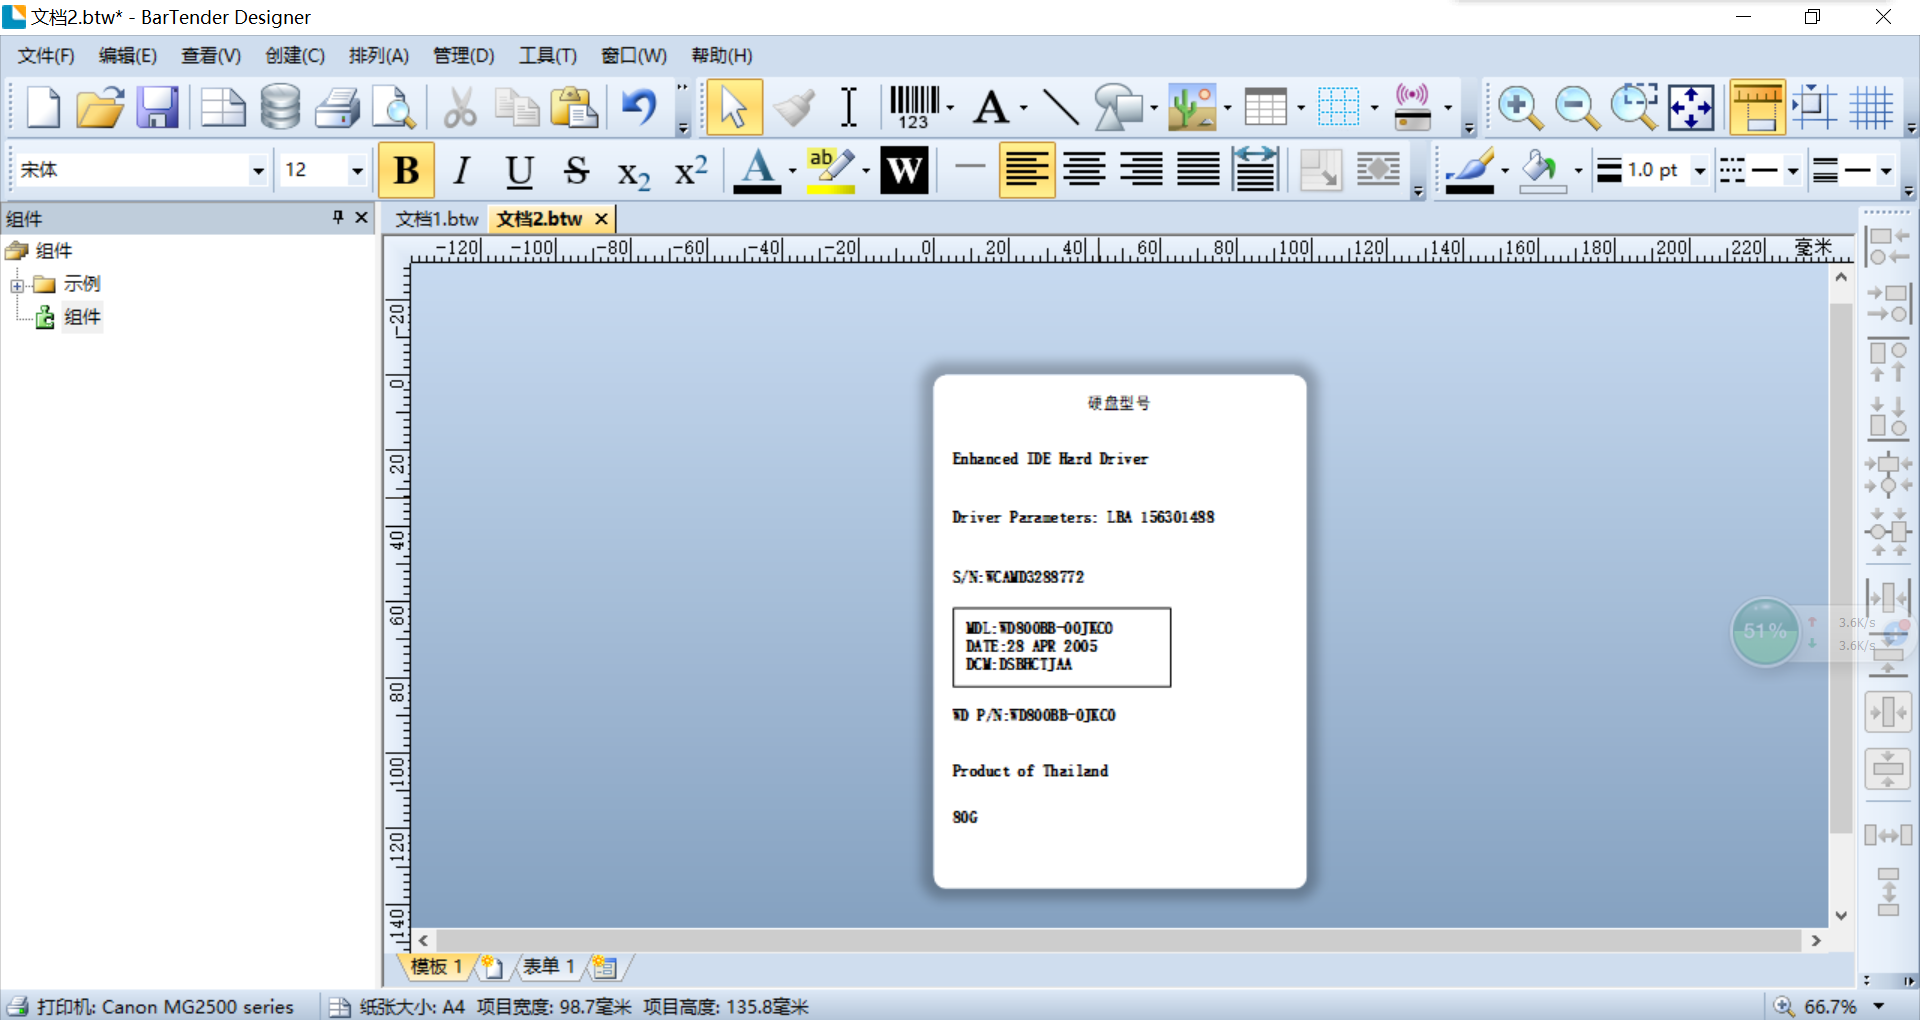Viewport: 1920px width, 1020px height.
Task: Zoom out of the template
Action: click(x=1577, y=108)
